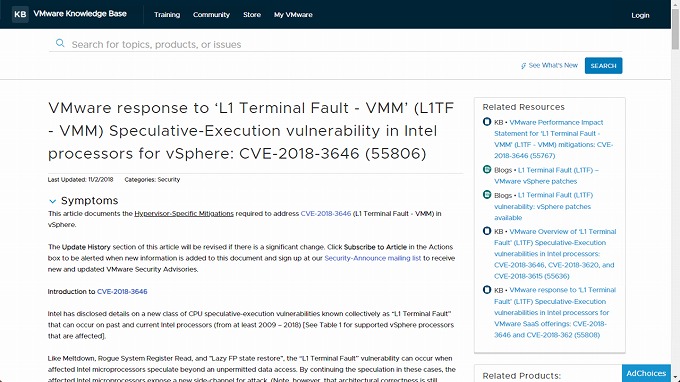Open the Security-Announce mailing list link
Screen dimensions: 680x382
pos(373,258)
